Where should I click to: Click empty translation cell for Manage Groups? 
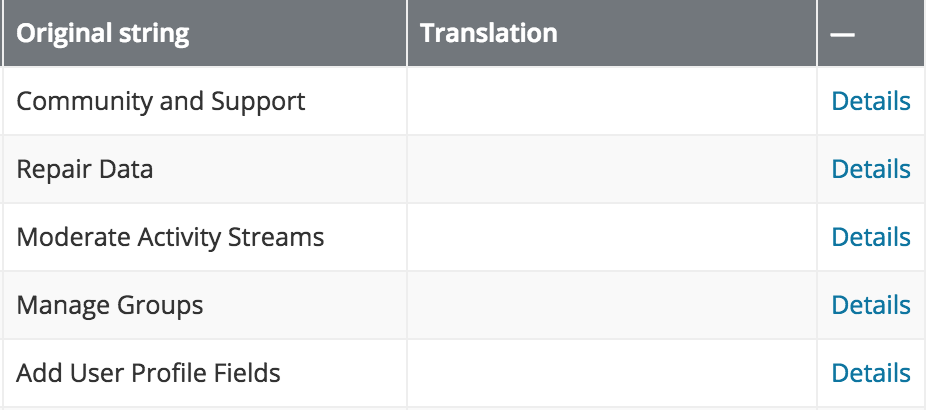pos(612,305)
